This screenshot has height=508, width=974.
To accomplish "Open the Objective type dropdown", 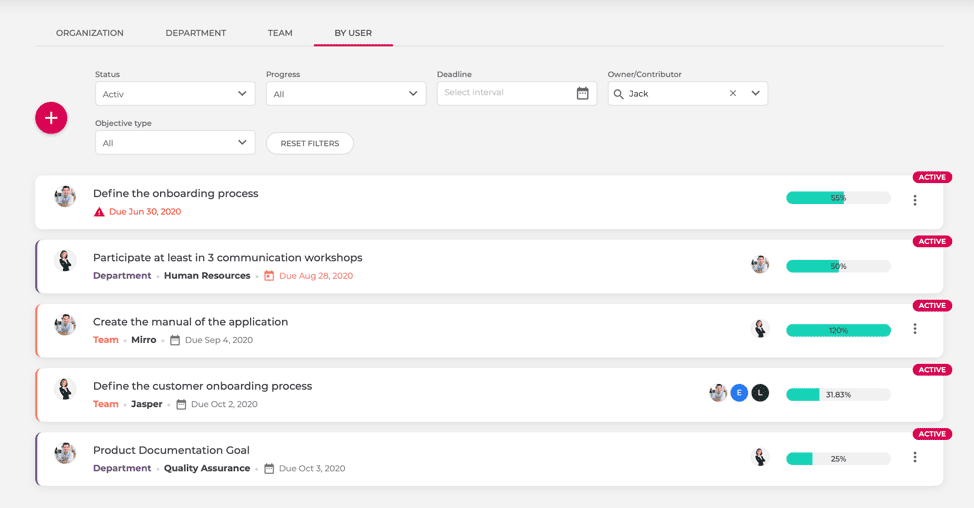I will click(175, 143).
